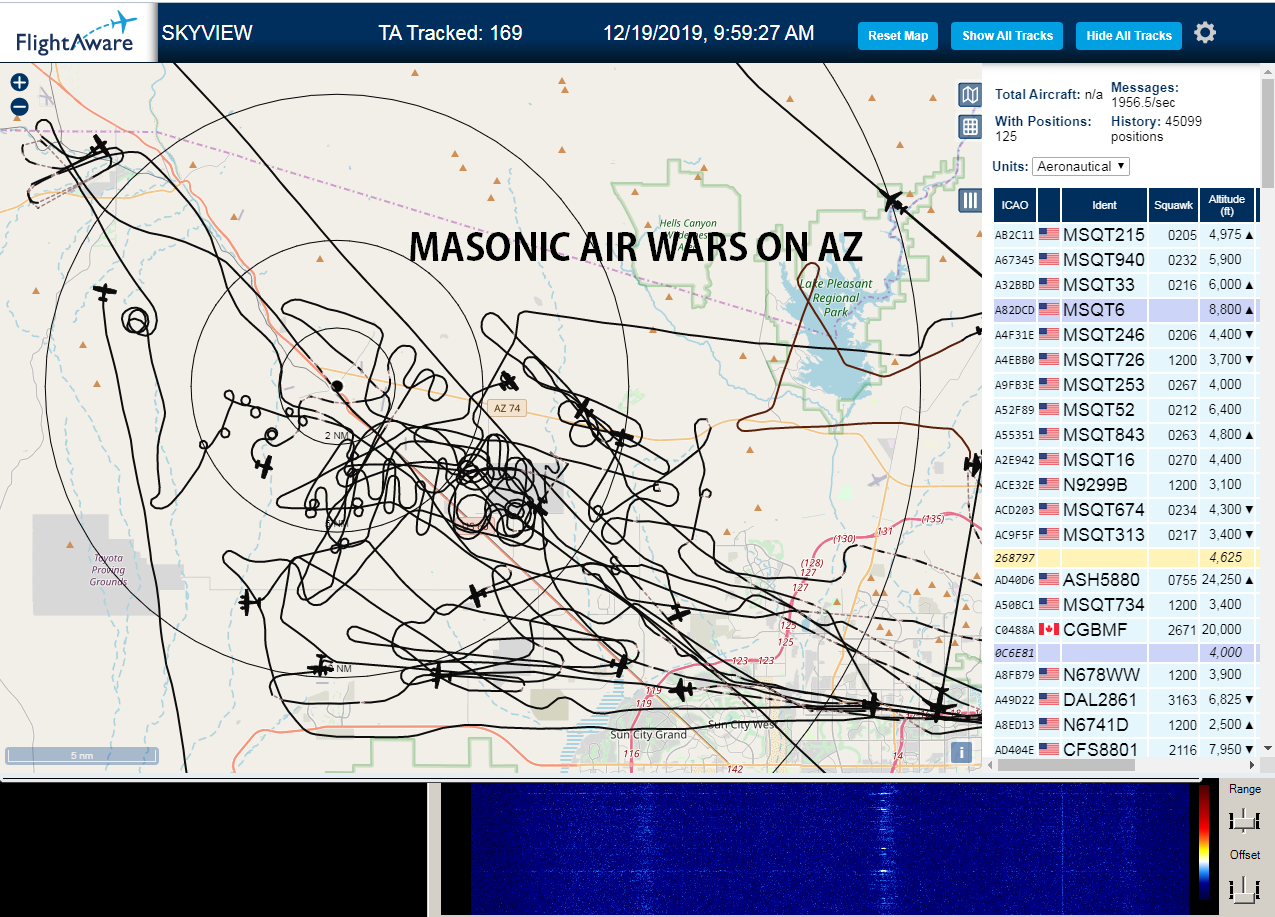
Task: Open the settings gear icon
Action: pos(1205,33)
